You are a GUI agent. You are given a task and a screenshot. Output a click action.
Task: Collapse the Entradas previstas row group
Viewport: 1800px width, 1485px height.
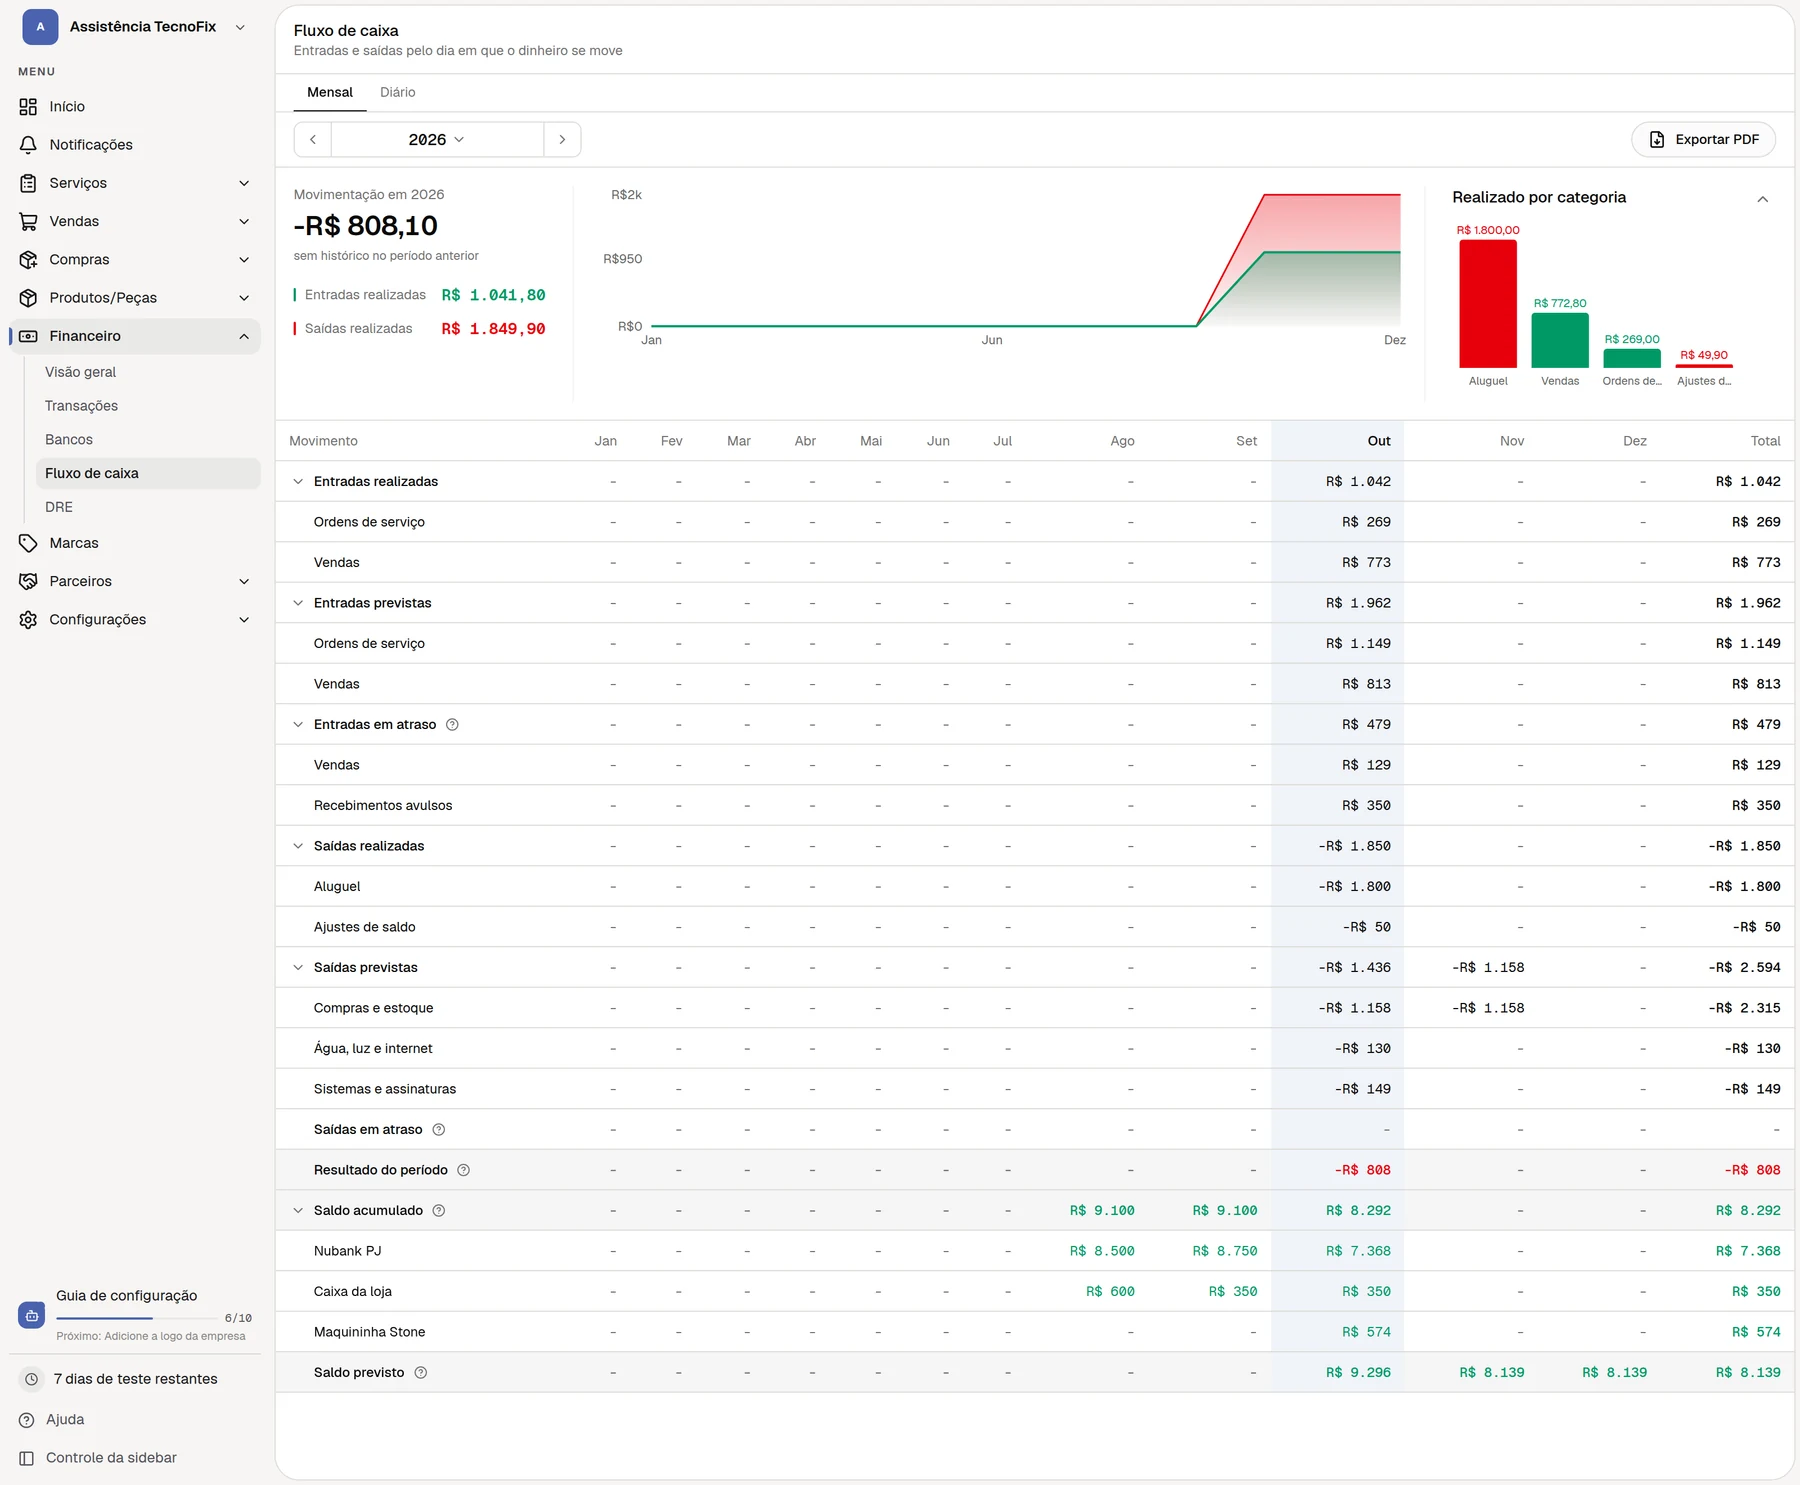[x=298, y=603]
